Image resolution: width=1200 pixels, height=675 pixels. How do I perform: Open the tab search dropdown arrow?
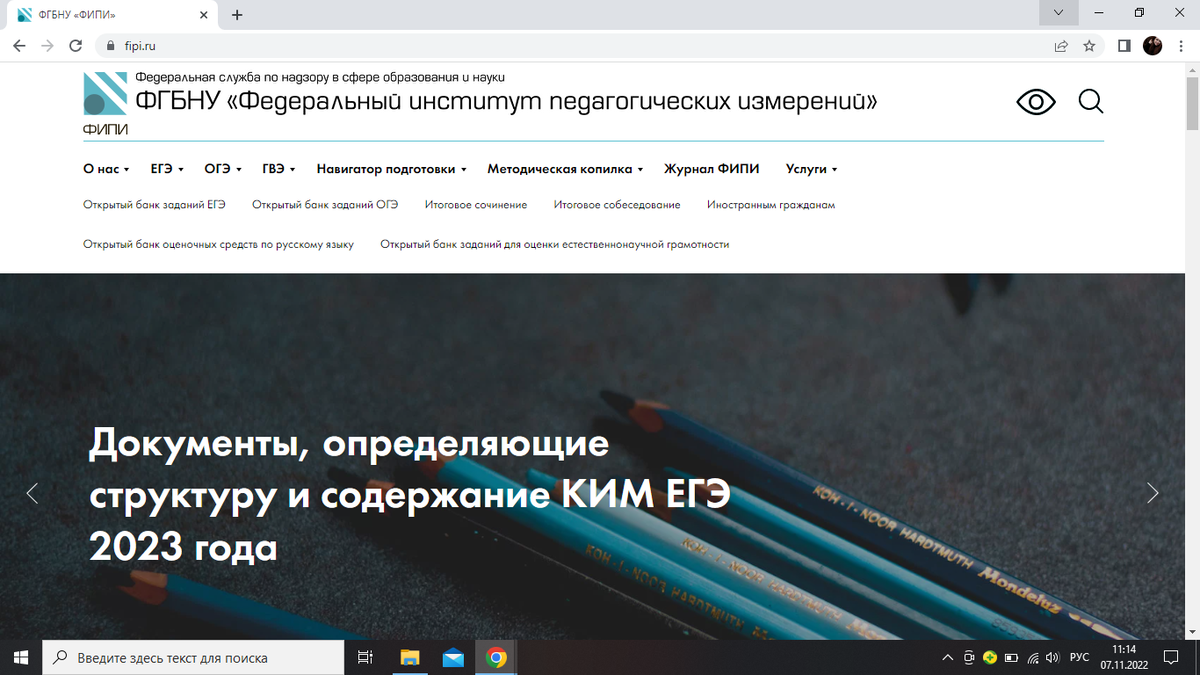click(x=1058, y=13)
